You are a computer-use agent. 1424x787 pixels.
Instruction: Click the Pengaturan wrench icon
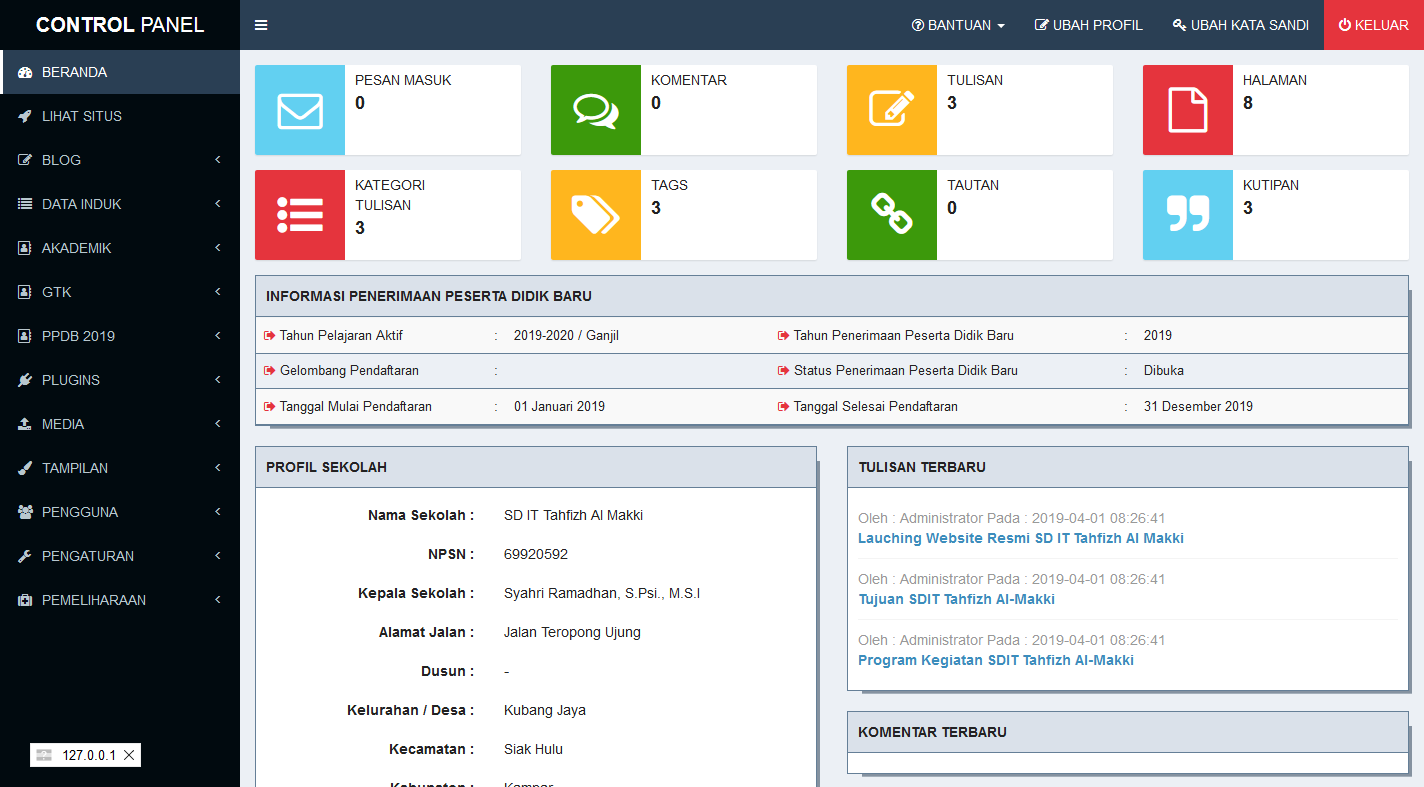coord(25,556)
